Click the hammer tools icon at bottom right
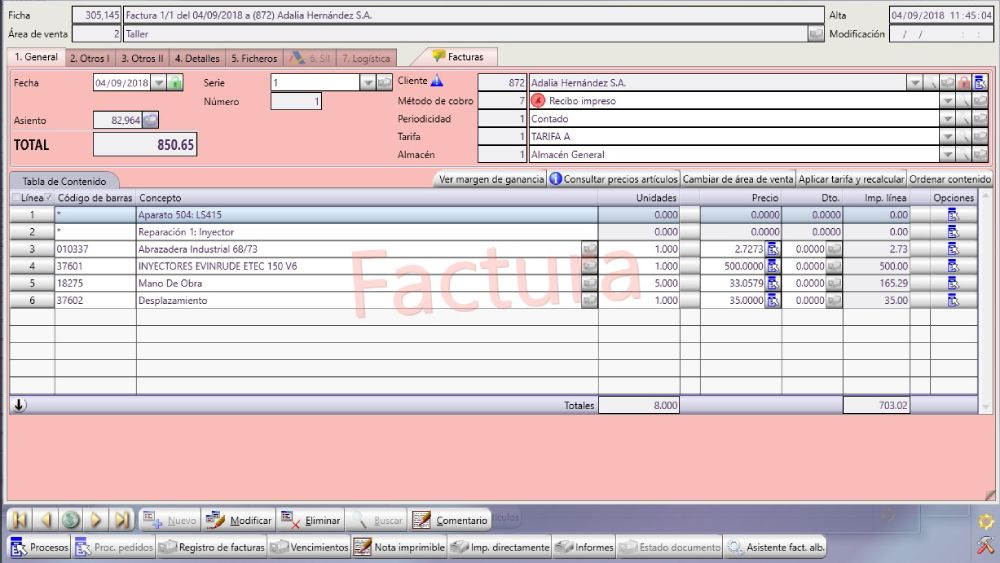The image size is (1000, 563). coord(984,546)
